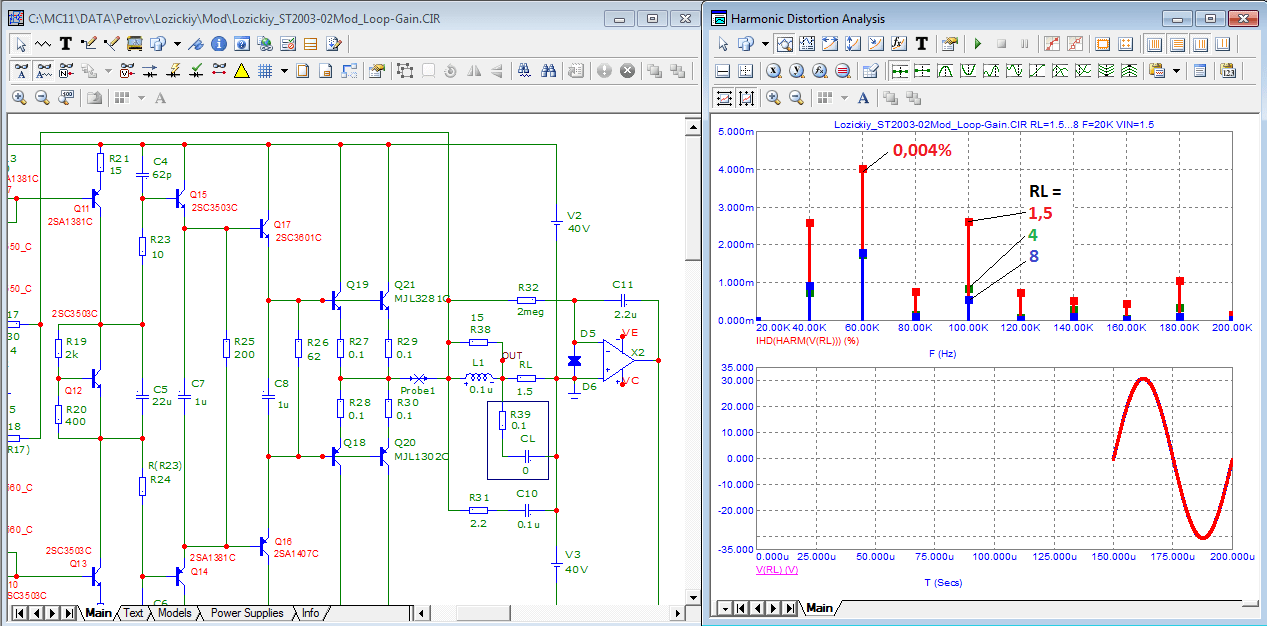Open view dropdown arrow beside schematic font icon
This screenshot has width=1267, height=626.
[141, 98]
